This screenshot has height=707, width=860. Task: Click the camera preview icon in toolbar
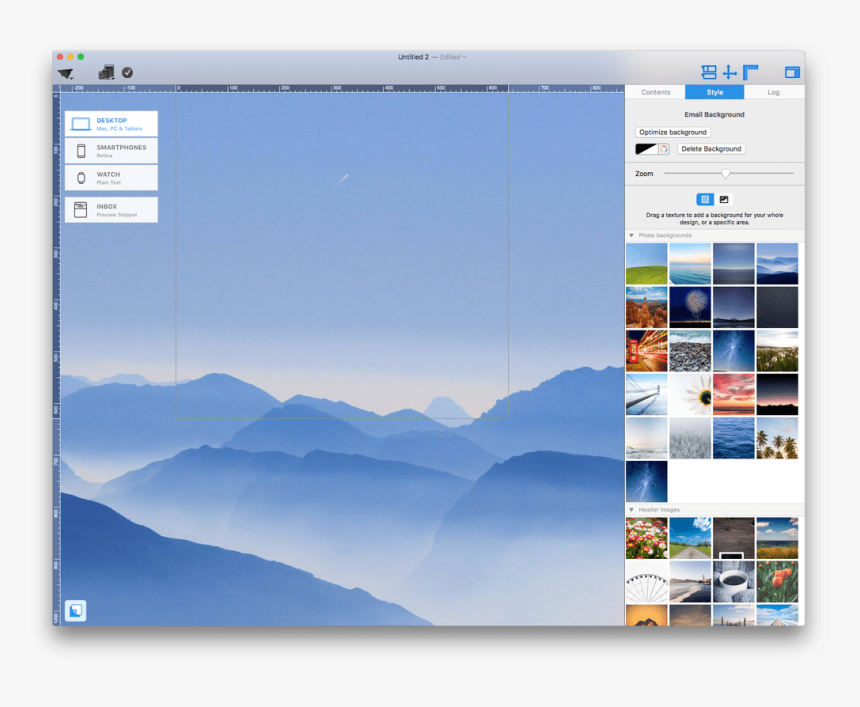[106, 71]
